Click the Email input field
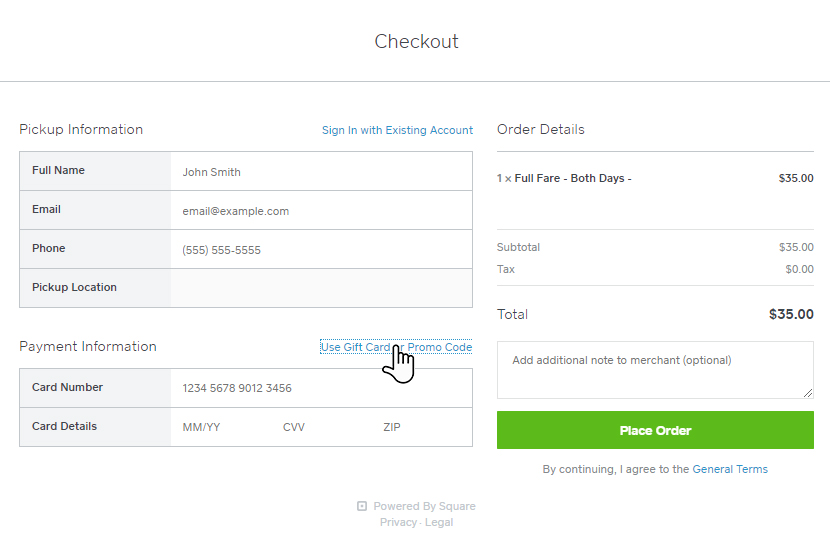Image resolution: width=830 pixels, height=540 pixels. click(x=320, y=211)
